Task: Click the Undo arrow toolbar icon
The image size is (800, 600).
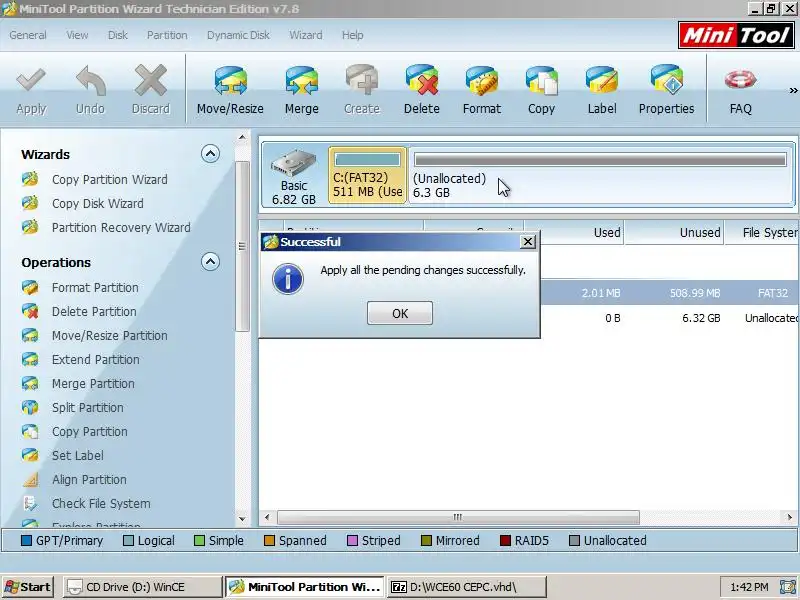Action: pos(91,81)
